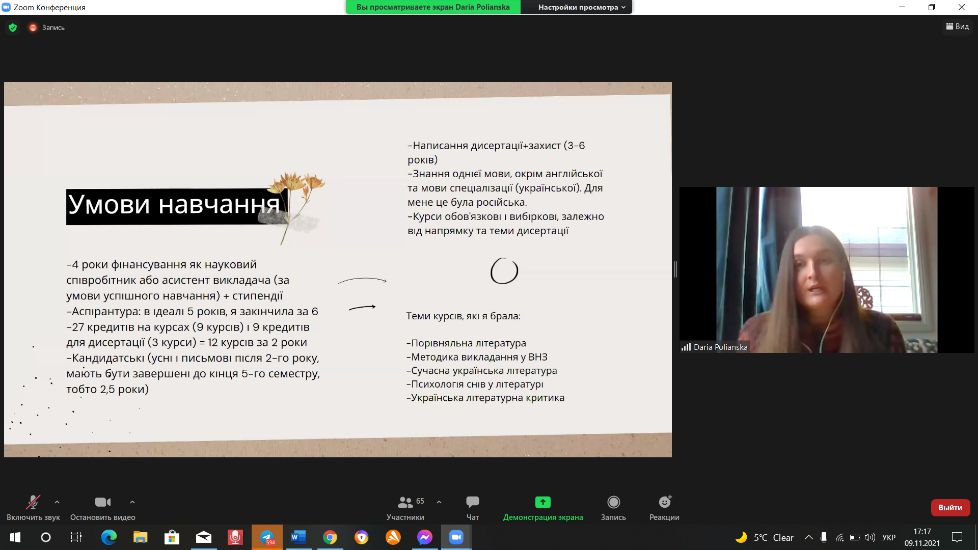978x550 pixels.
Task: Click the Daria Polianska video thumbnail
Action: tap(826, 269)
